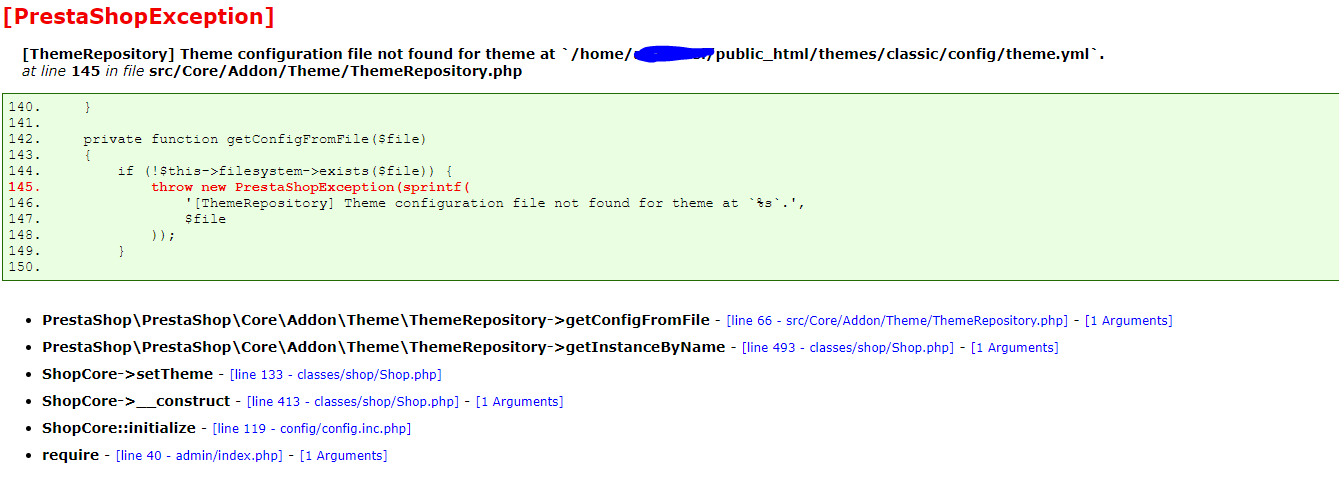
Task: Click the 'Theme configuration file not found' error message
Action: [563, 54]
